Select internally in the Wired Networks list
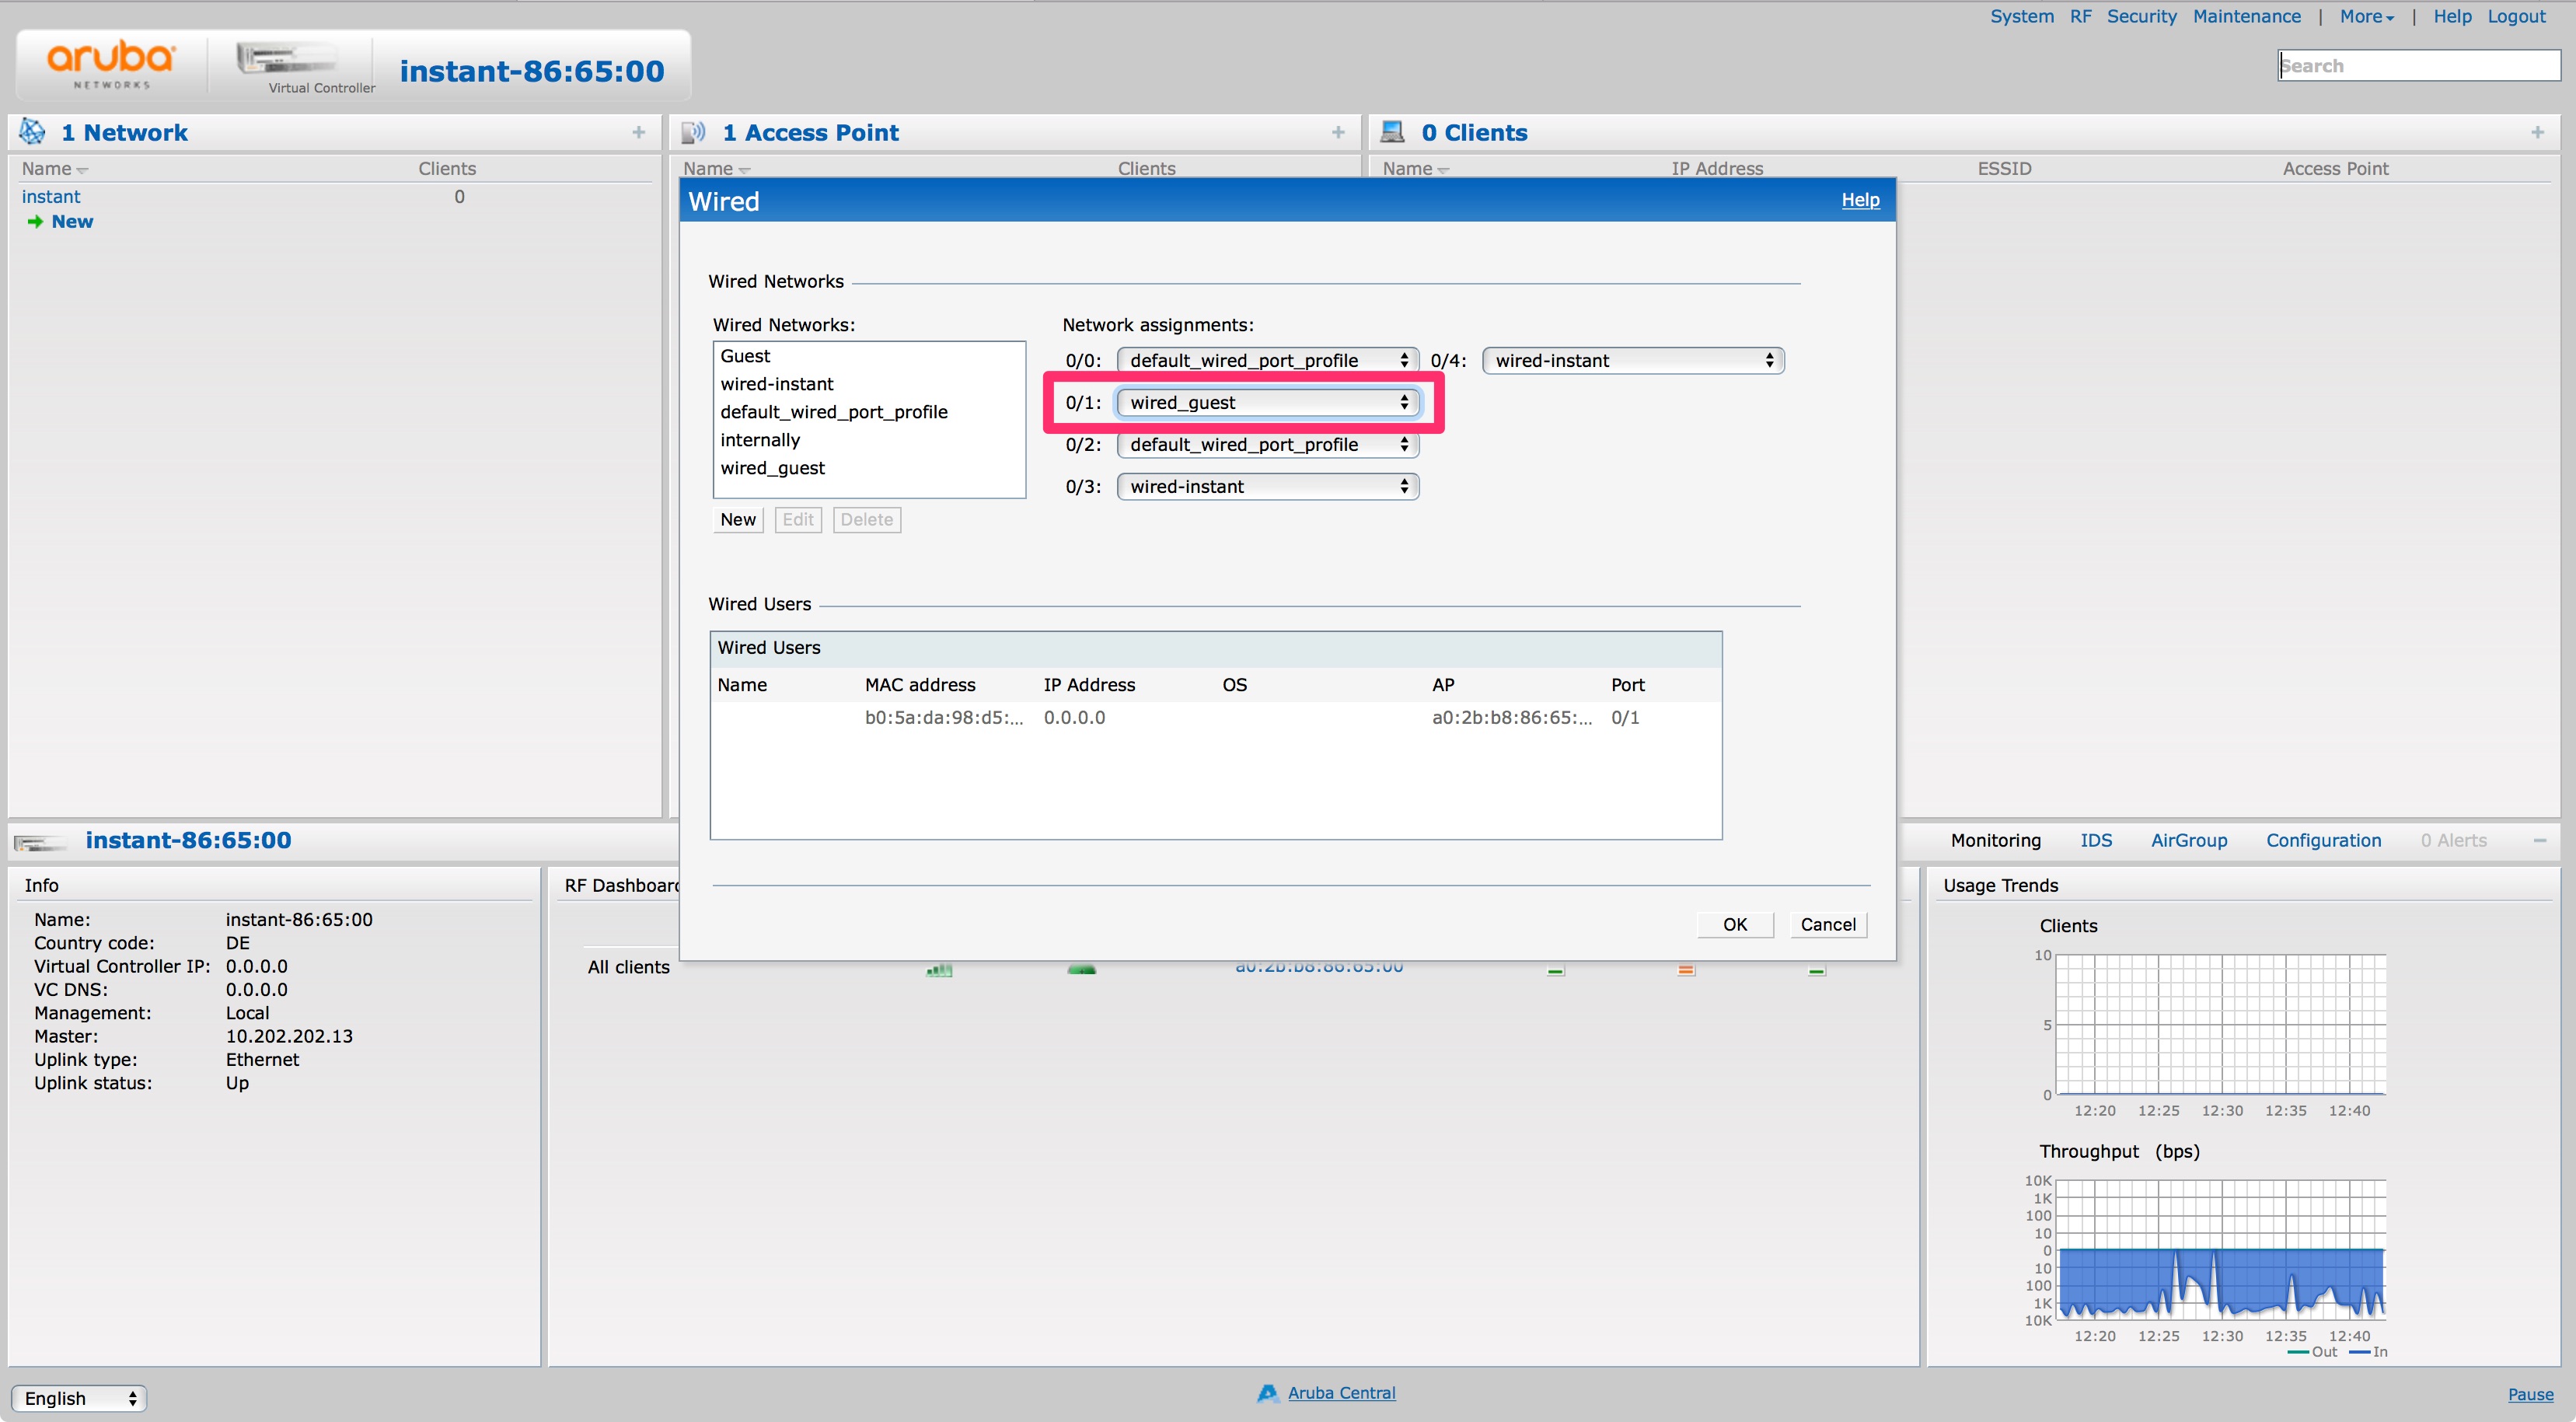The height and width of the screenshot is (1422, 2576). point(760,440)
